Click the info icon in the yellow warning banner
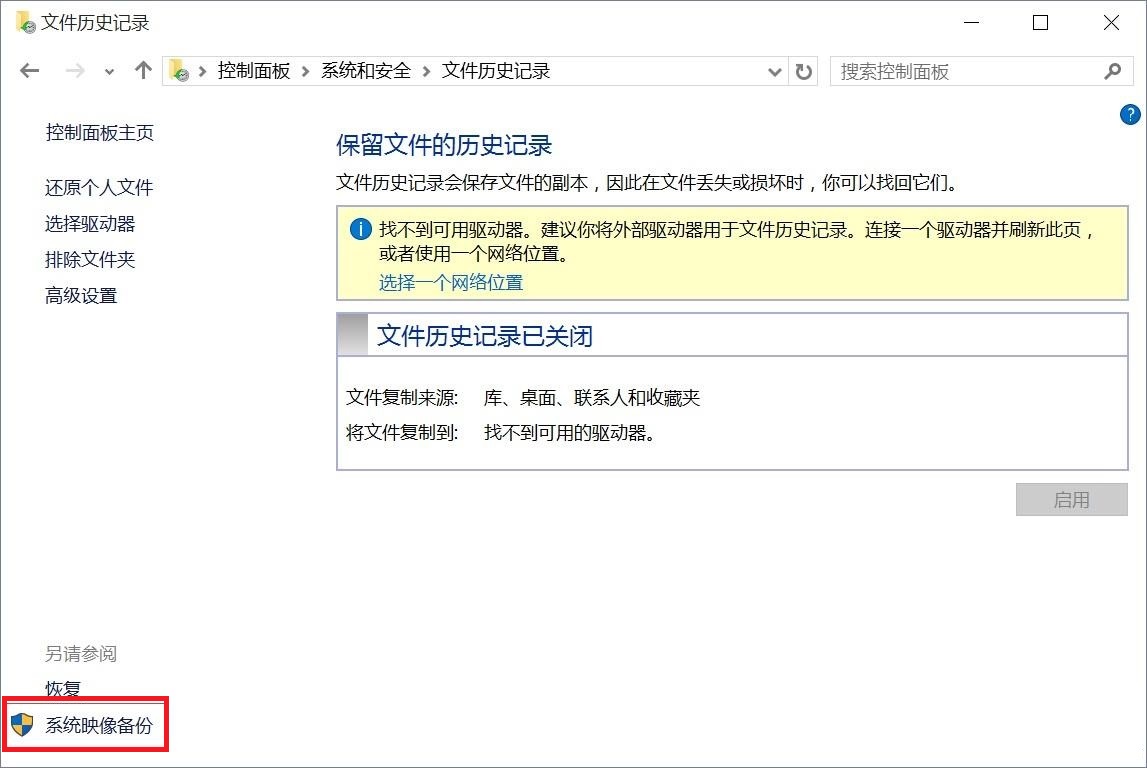 360,229
